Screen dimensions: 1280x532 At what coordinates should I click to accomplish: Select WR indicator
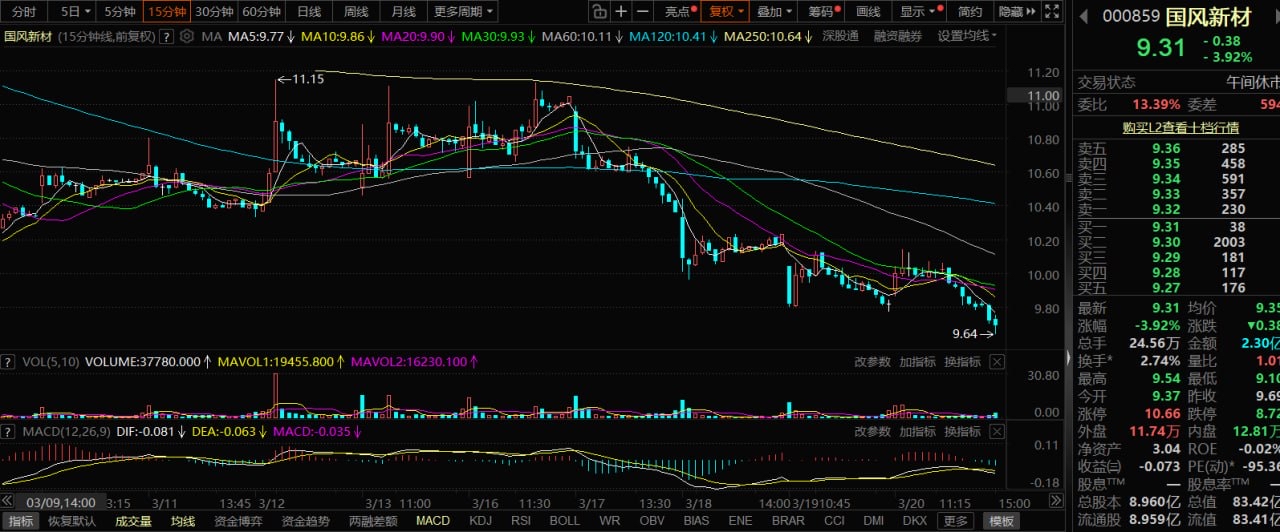pos(609,521)
